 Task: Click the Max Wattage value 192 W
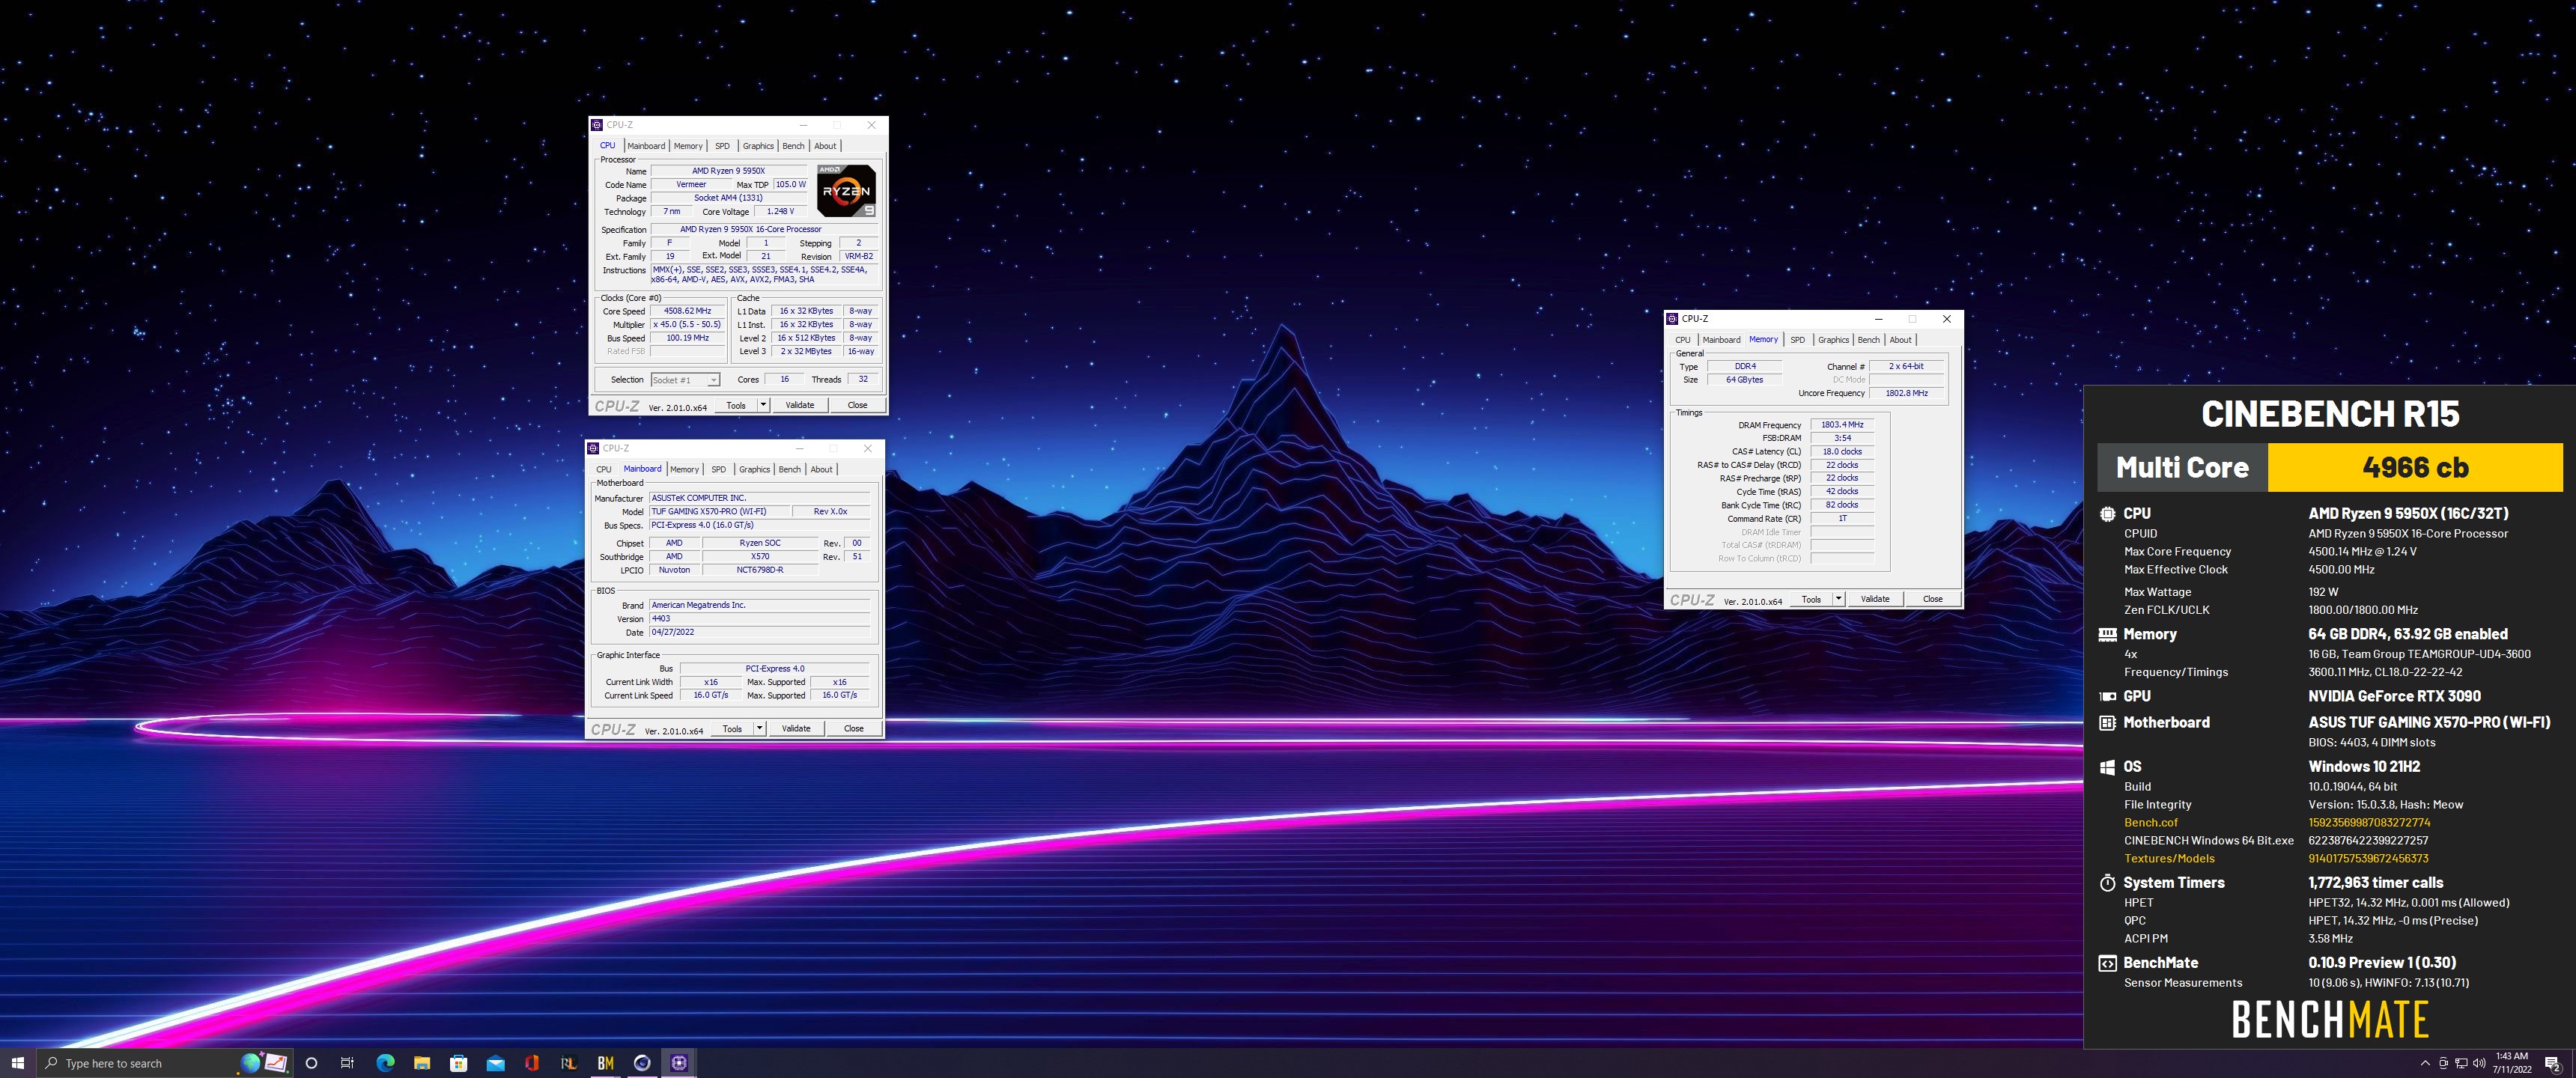tap(2323, 592)
